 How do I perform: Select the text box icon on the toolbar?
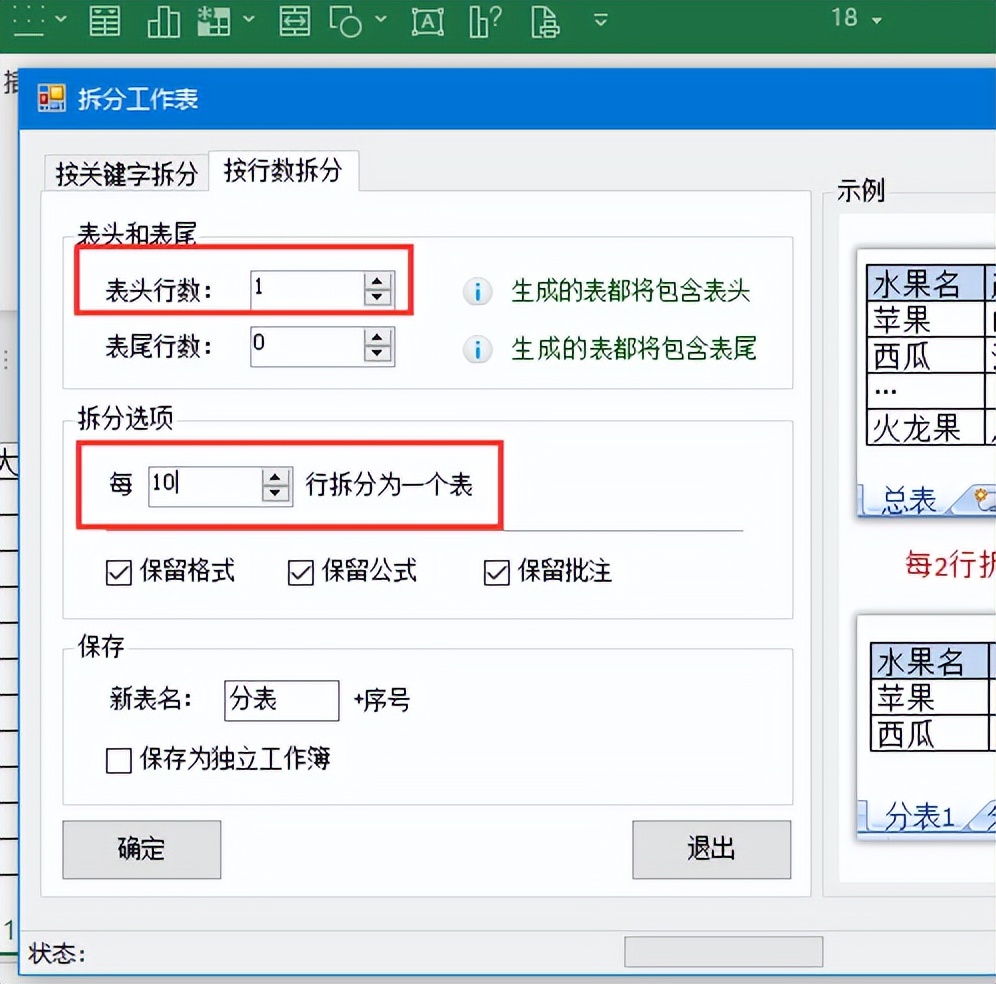[427, 21]
